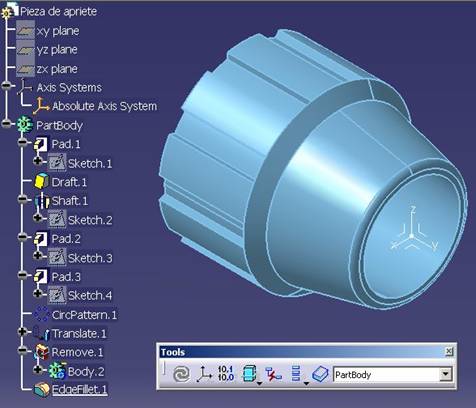Collapse the Pad.3 node
The image size is (476, 408).
click(x=22, y=275)
